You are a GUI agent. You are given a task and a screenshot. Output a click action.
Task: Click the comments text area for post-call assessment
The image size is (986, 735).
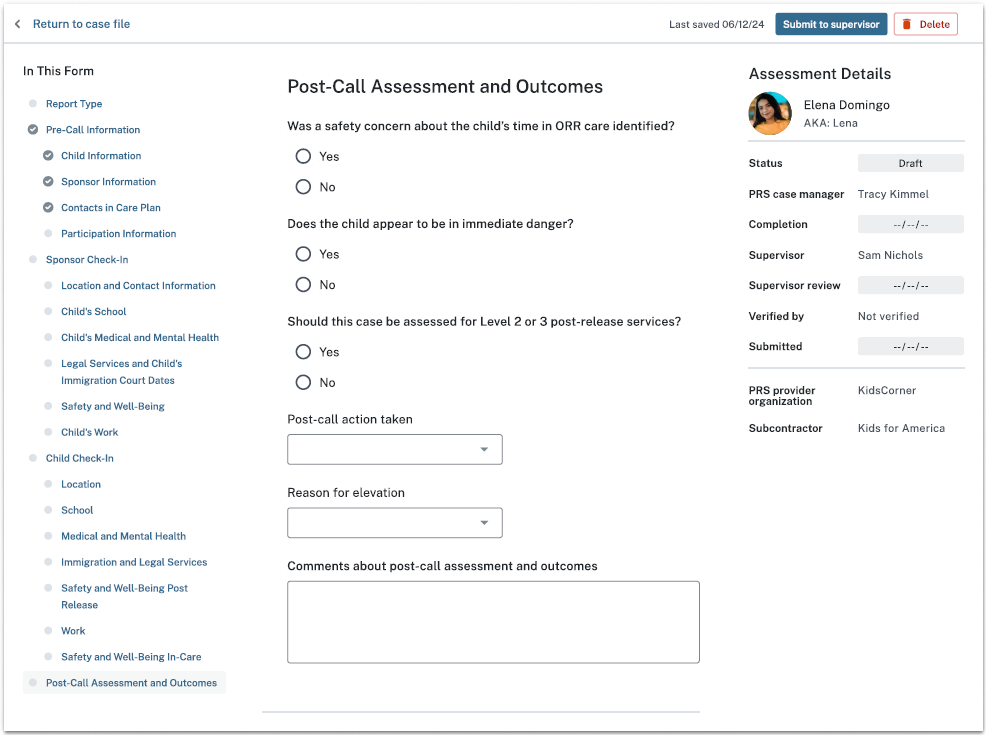pos(493,622)
